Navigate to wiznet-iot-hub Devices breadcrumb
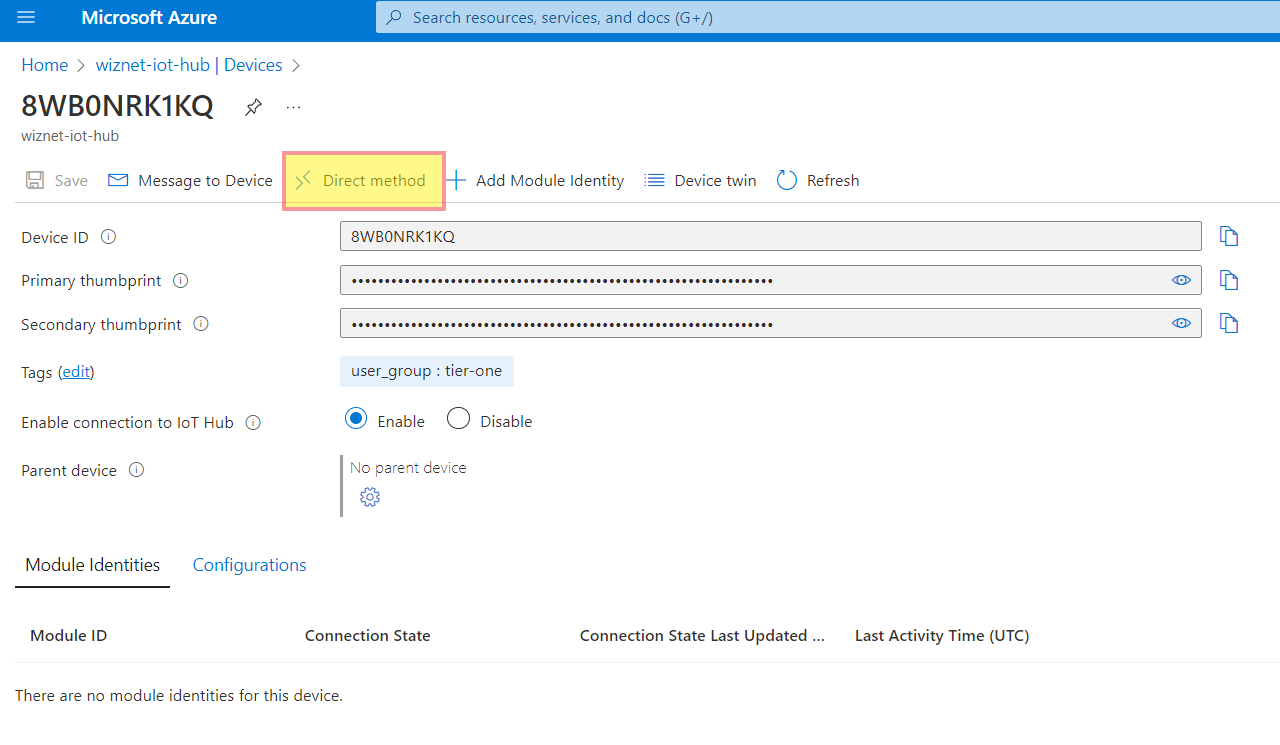The image size is (1280, 745). [188, 64]
